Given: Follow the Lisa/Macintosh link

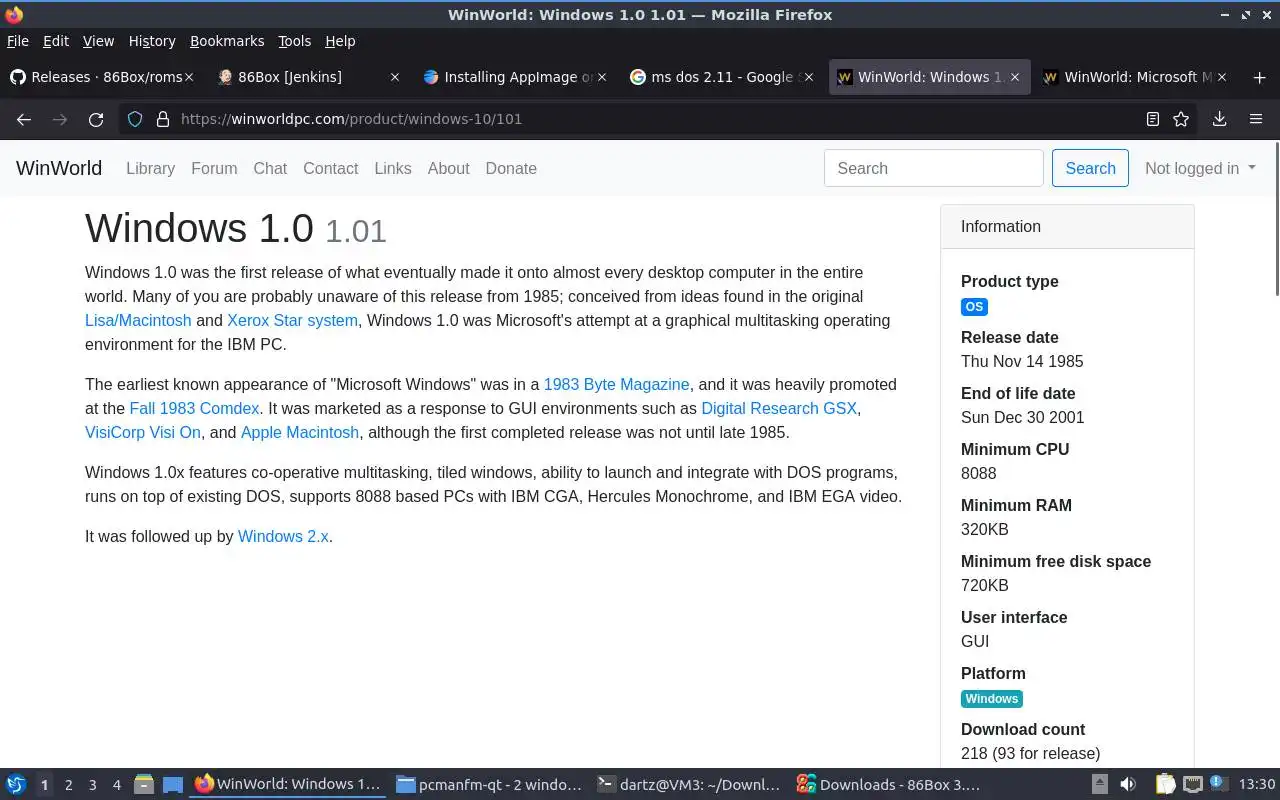Looking at the screenshot, I should tap(138, 320).
